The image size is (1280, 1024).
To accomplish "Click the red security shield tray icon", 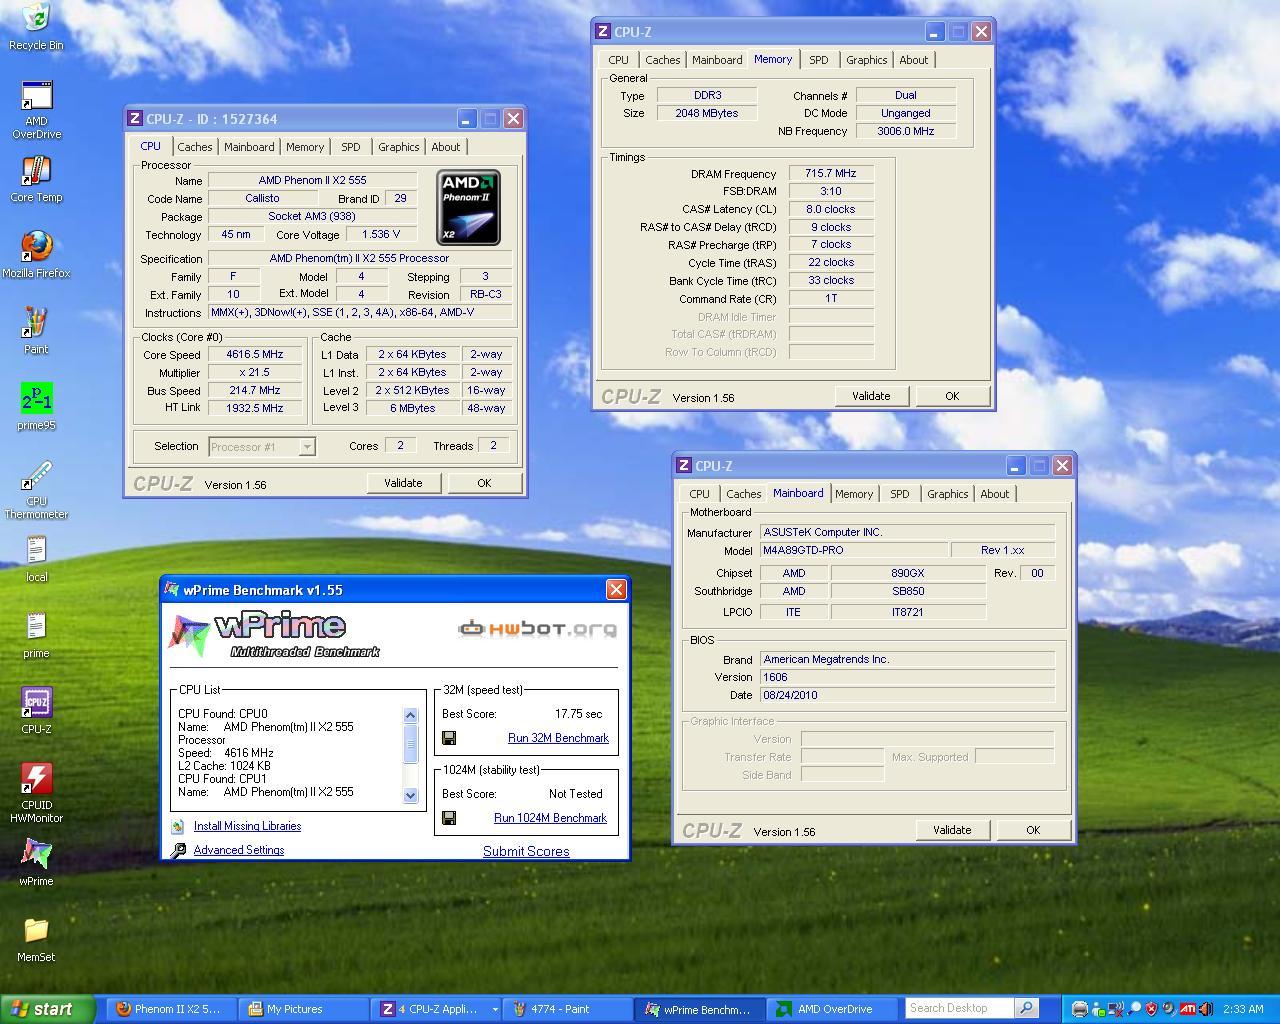I will pyautogui.click(x=1151, y=1009).
